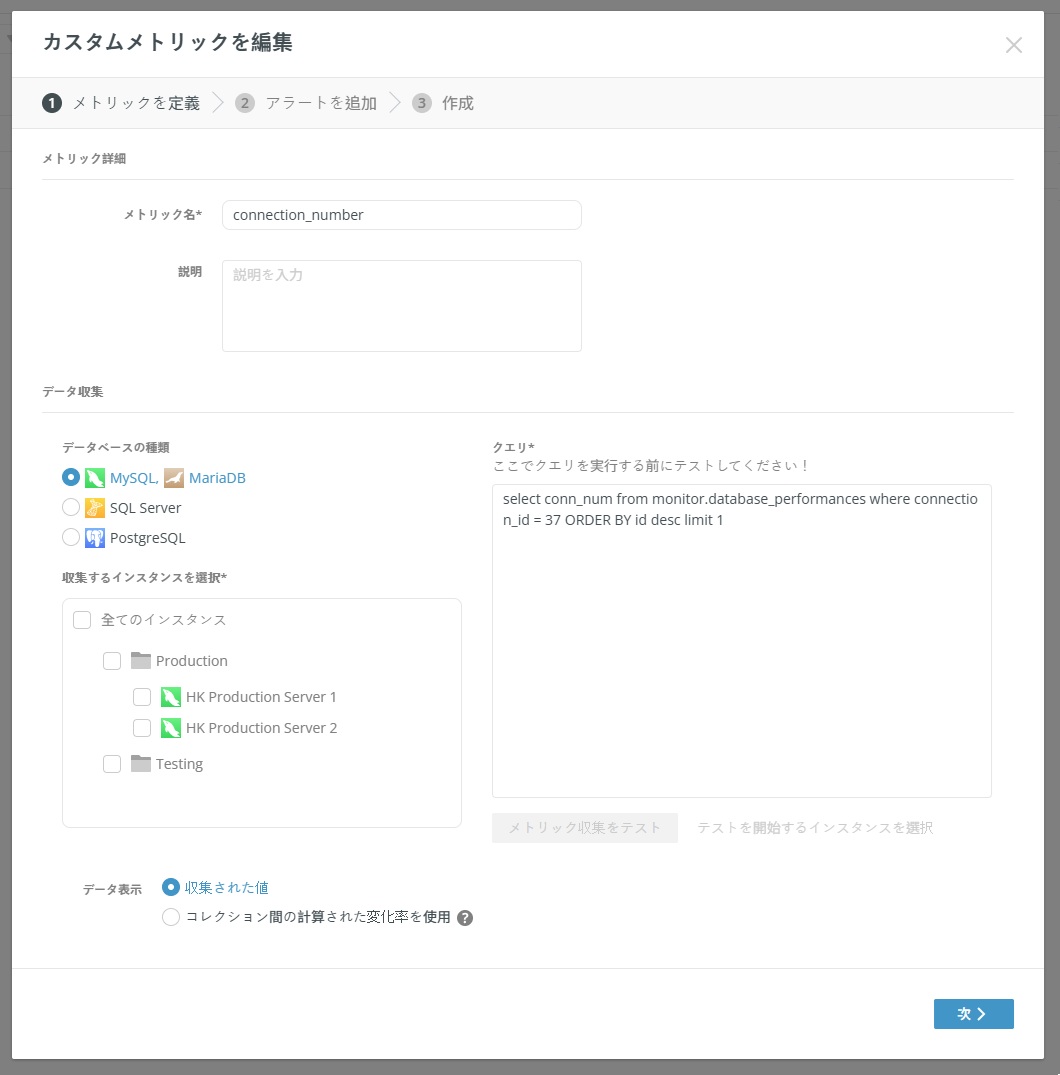Screen dimensions: 1060x1075
Task: Select the SQL Server radio button
Action: pos(71,508)
